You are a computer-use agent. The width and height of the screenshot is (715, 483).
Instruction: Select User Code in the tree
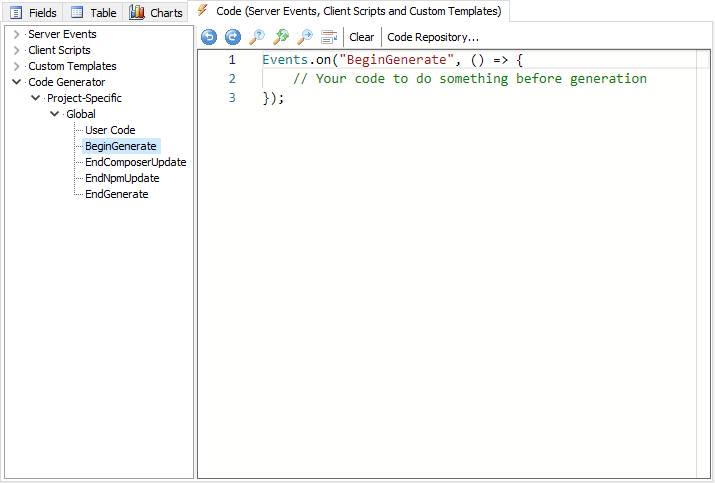point(110,130)
